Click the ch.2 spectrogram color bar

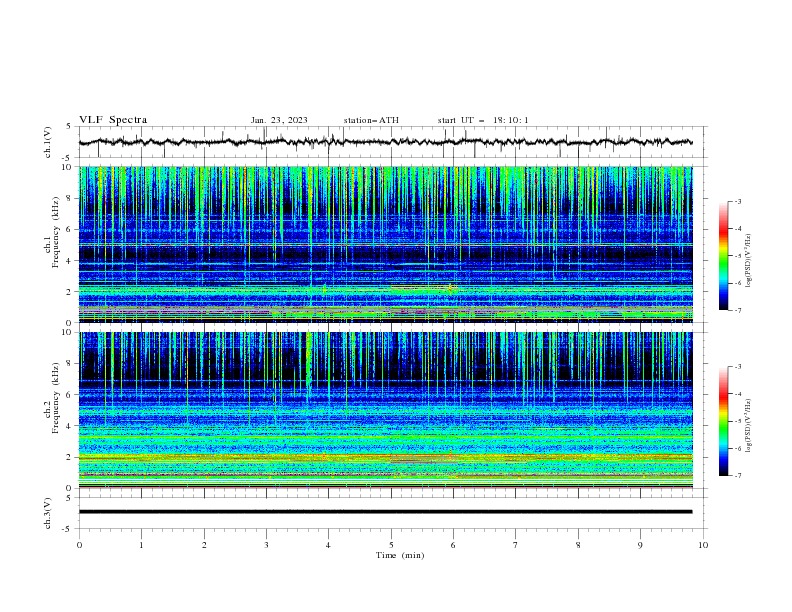(724, 421)
